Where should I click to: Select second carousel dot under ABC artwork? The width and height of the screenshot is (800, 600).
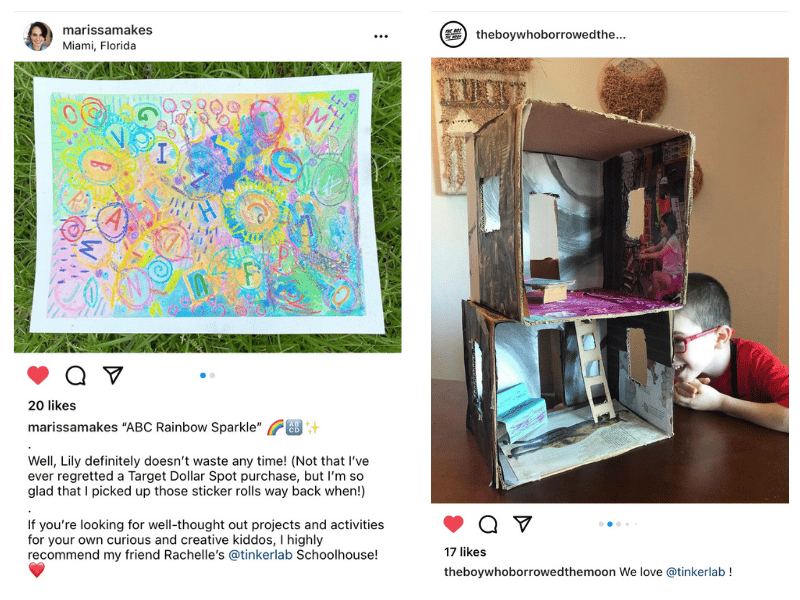pyautogui.click(x=212, y=376)
